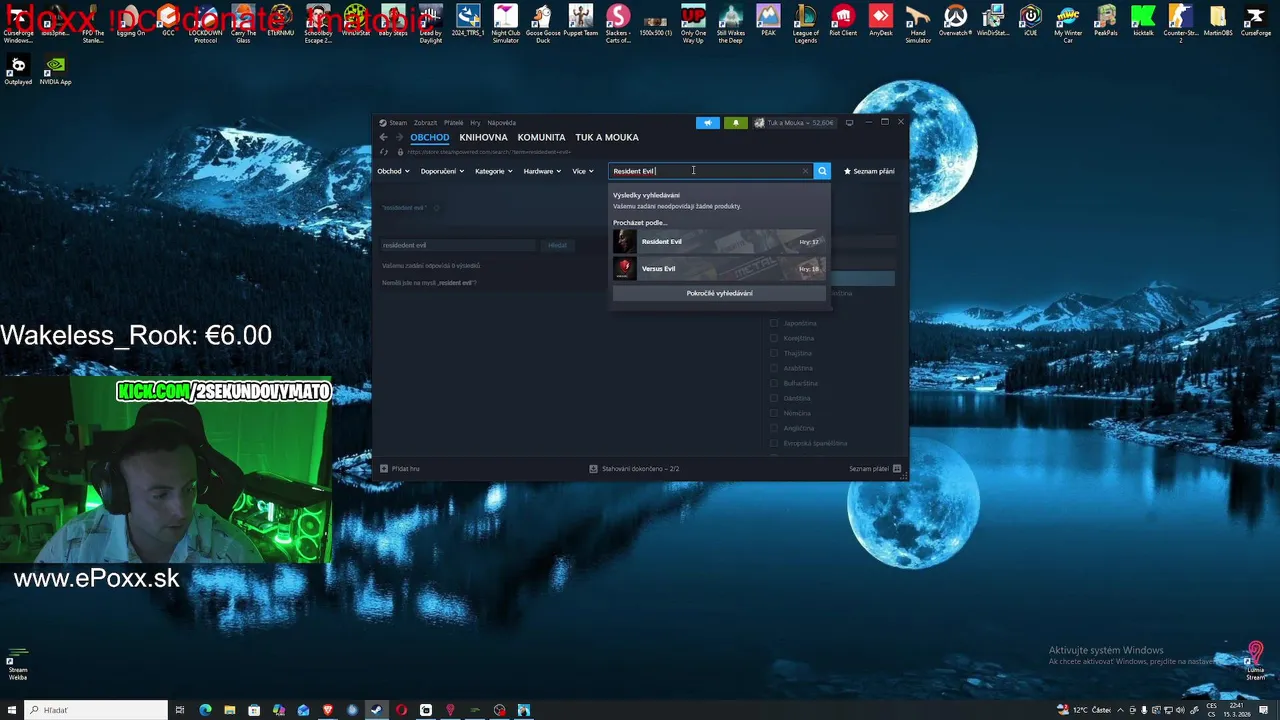Tick the Němčina language checkbox
The height and width of the screenshot is (720, 1280).
click(x=774, y=413)
